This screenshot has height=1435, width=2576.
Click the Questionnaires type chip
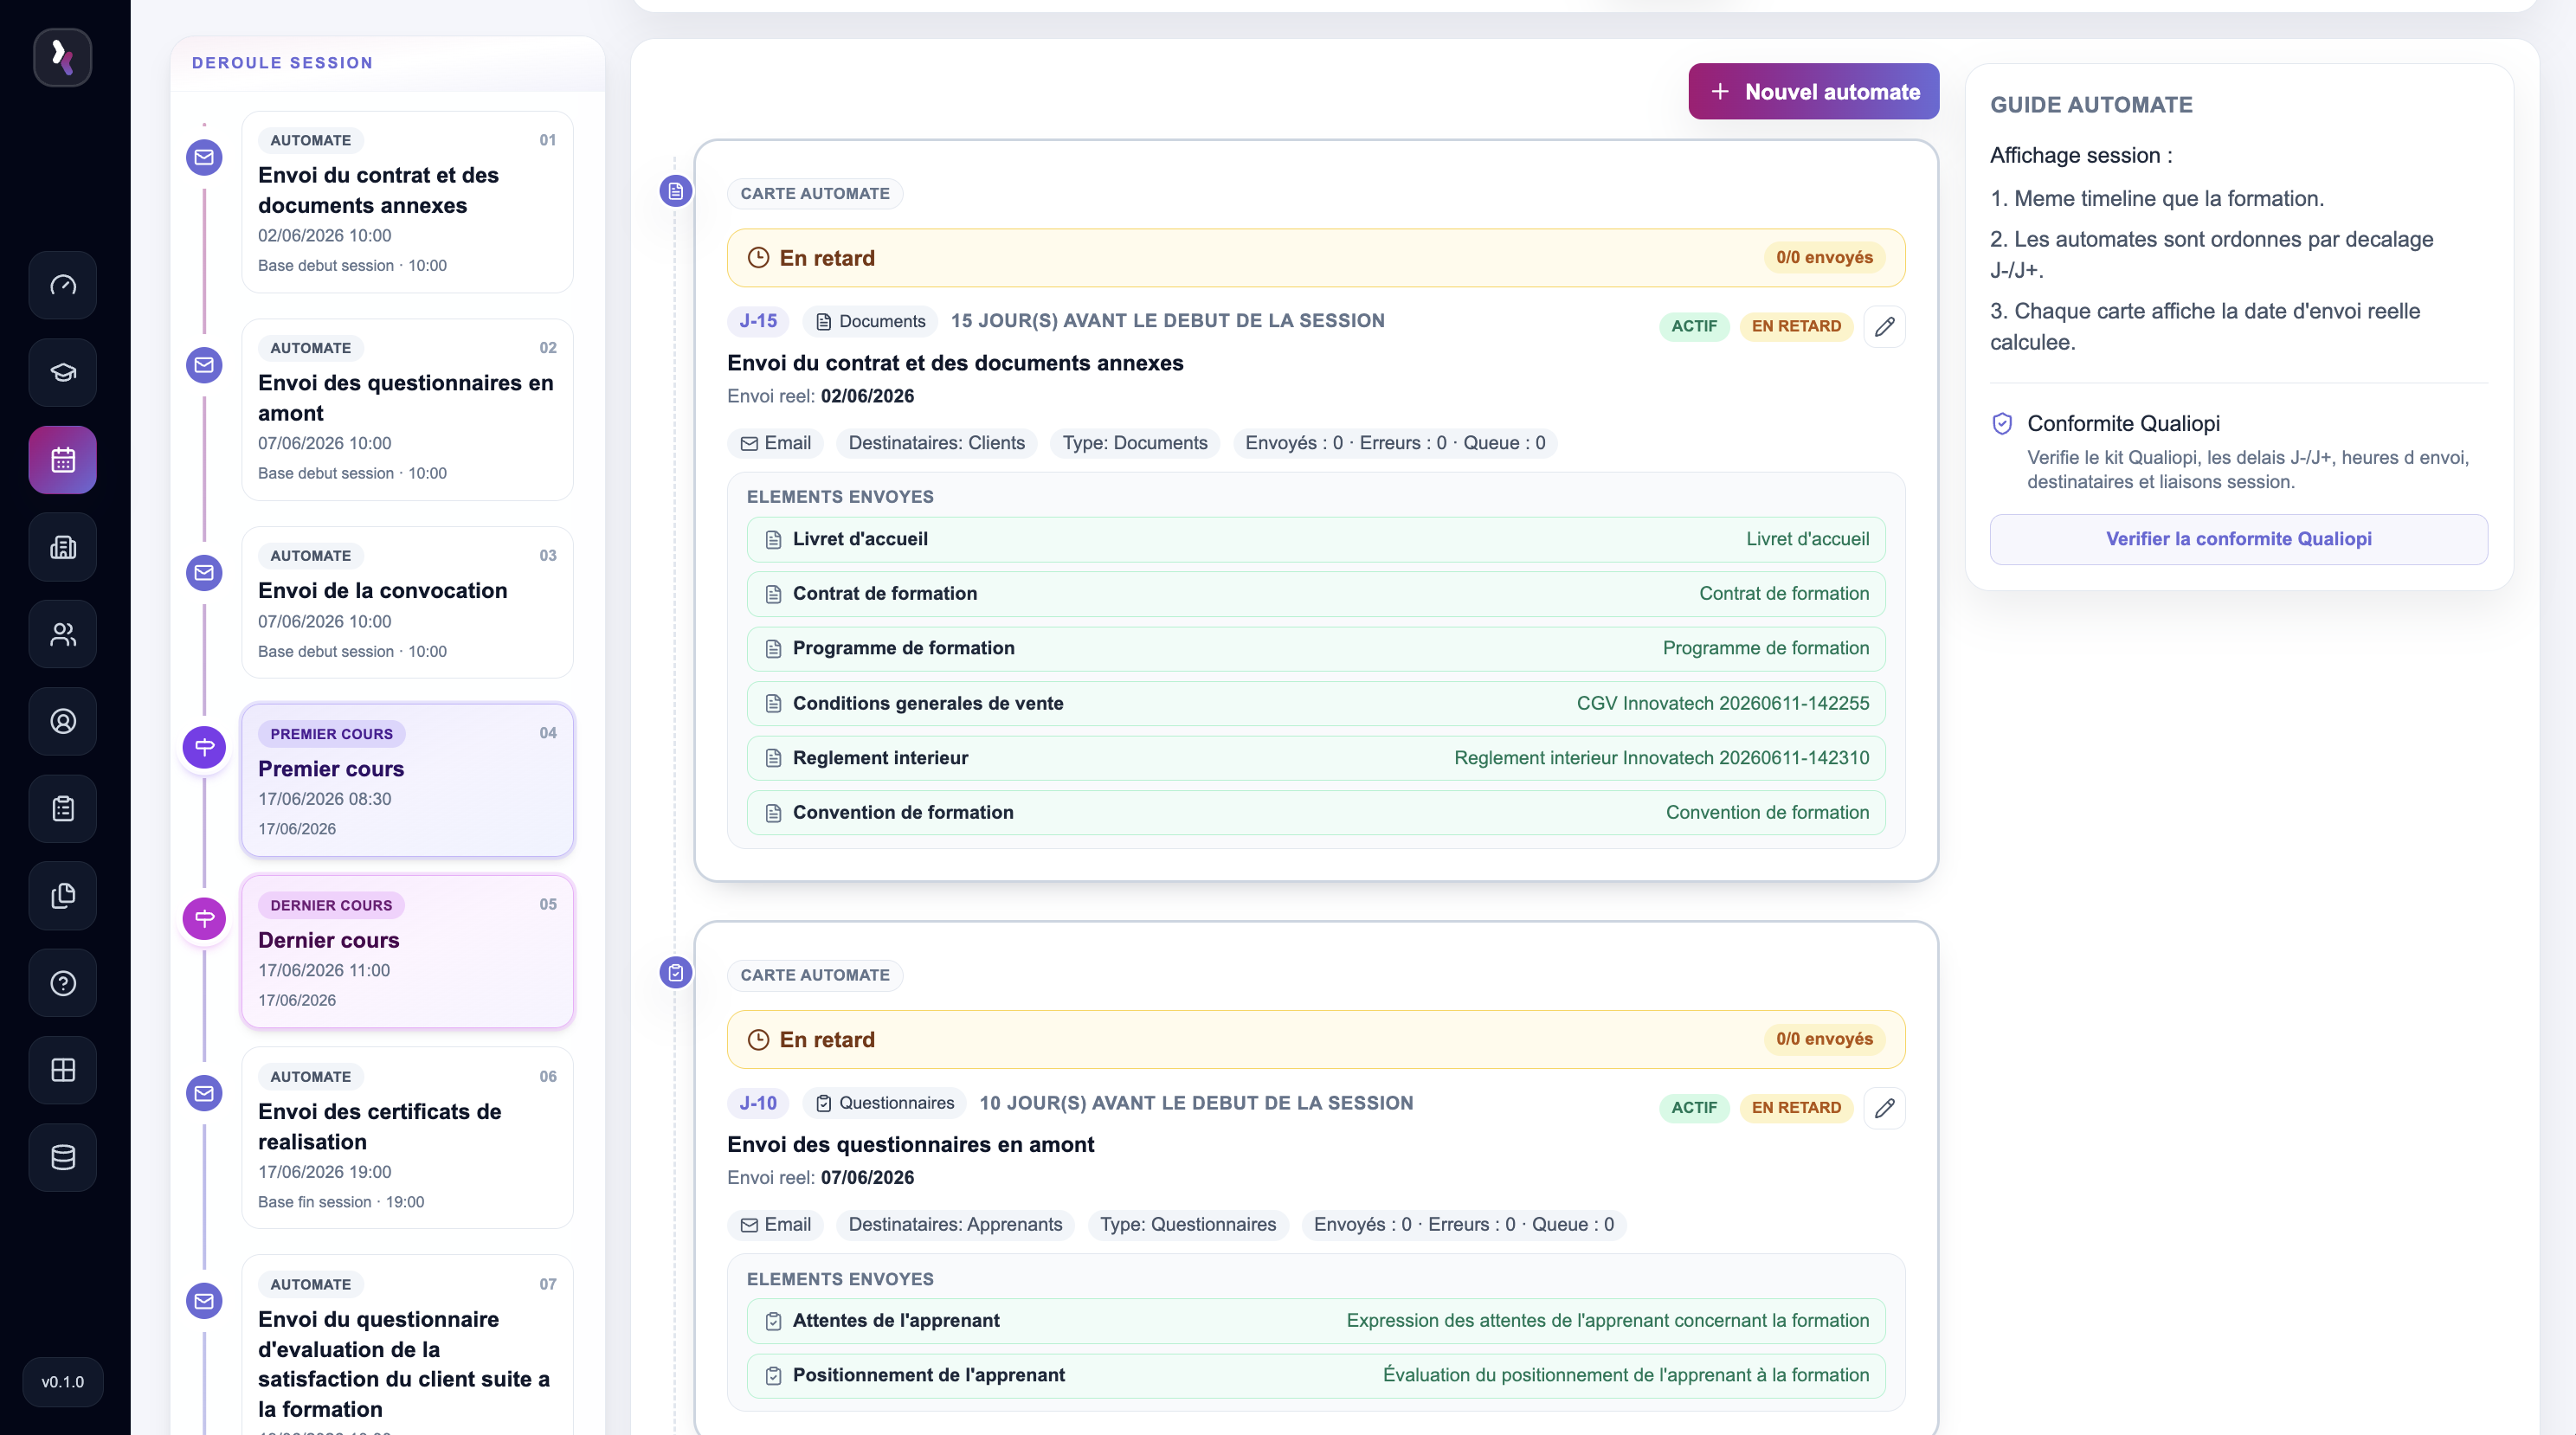[x=885, y=1103]
